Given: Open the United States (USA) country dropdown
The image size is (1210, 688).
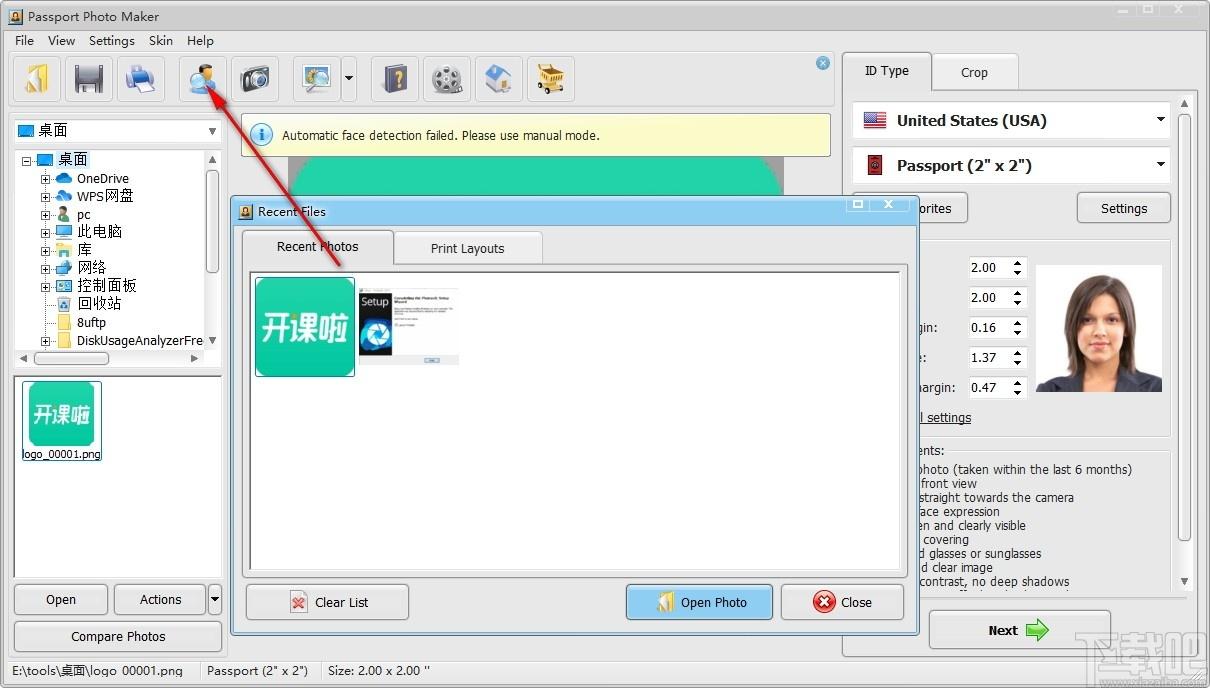Looking at the screenshot, I should [1012, 120].
